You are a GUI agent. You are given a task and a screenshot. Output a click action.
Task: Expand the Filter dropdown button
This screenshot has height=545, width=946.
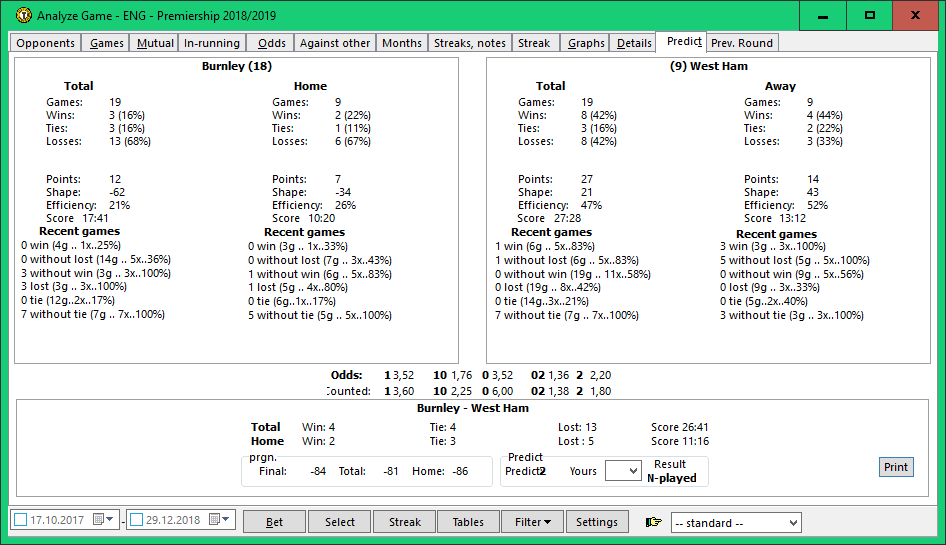tap(534, 522)
